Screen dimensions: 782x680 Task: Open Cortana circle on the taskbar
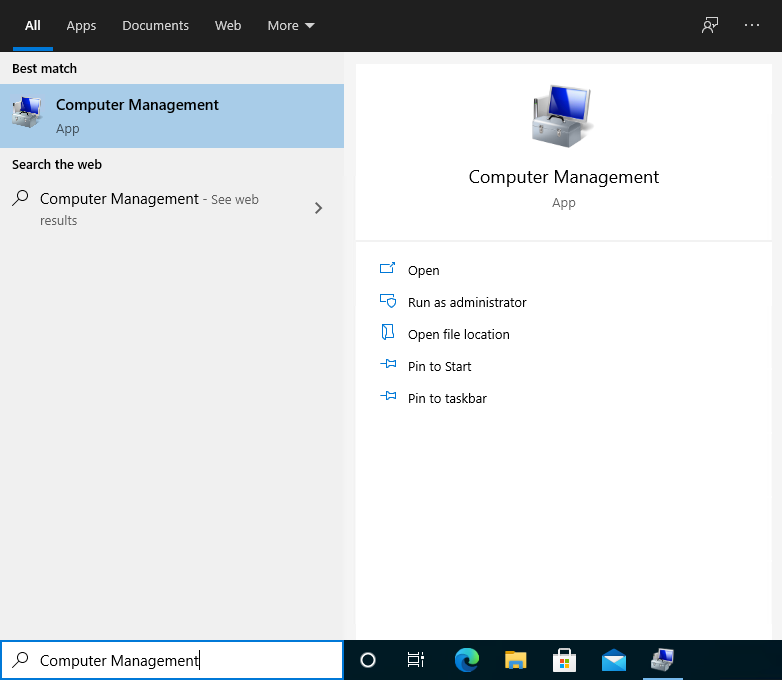click(368, 660)
